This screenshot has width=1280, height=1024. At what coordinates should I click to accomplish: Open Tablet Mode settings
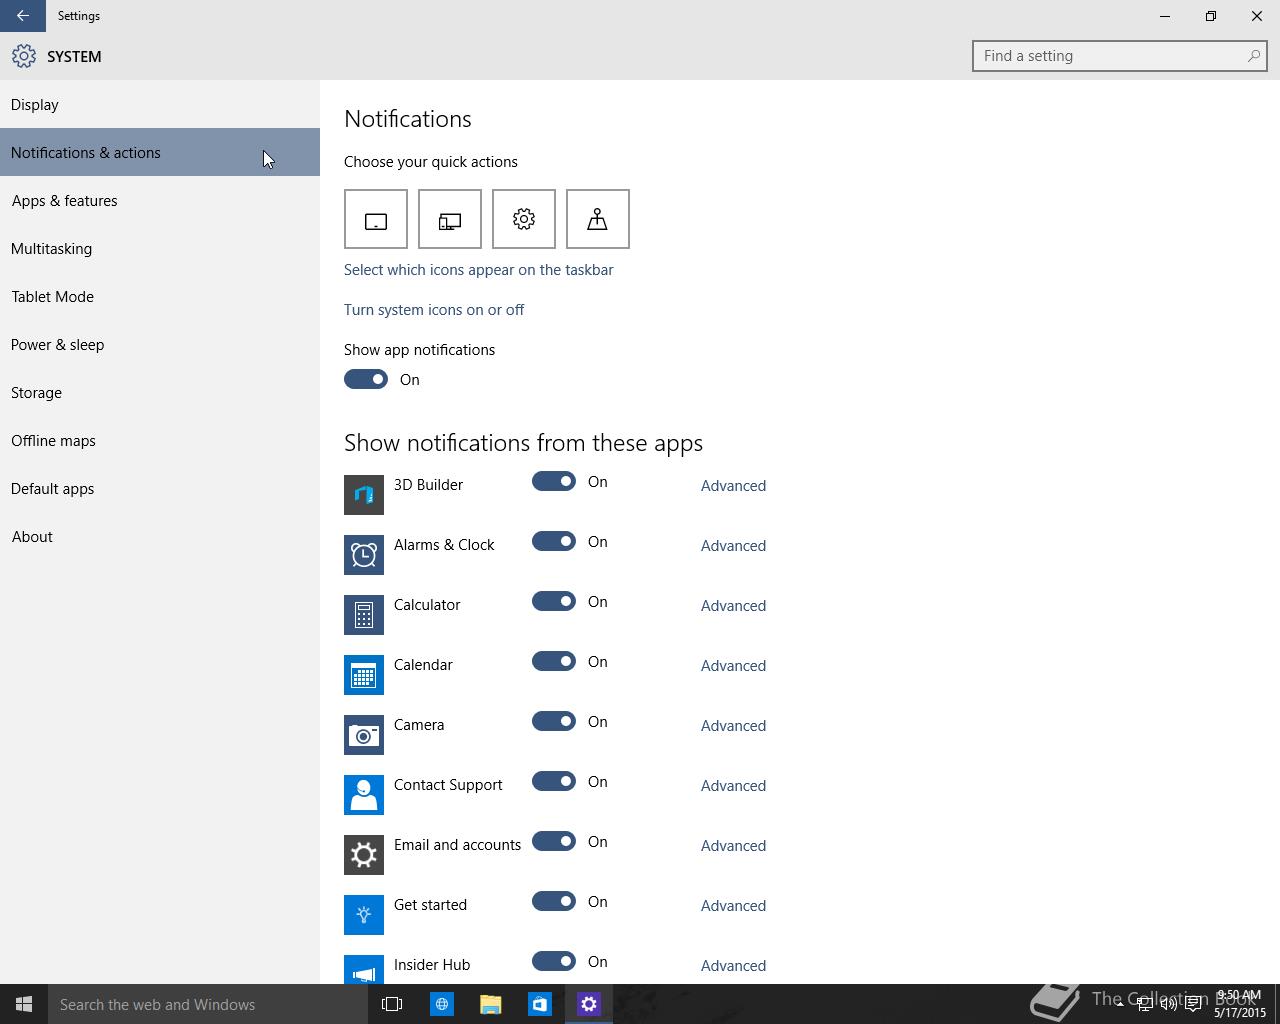pyautogui.click(x=160, y=296)
